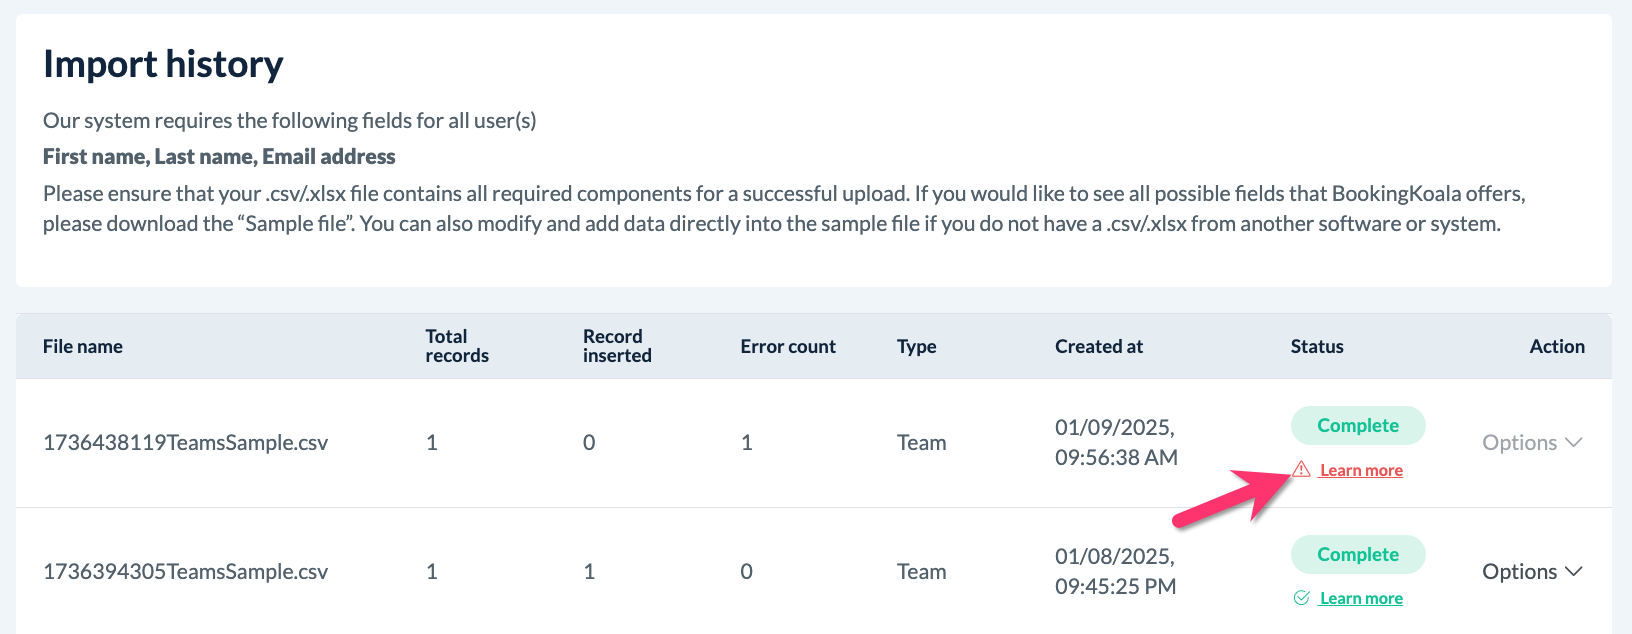This screenshot has width=1632, height=634.
Task: Select file name 1736394305TeamsSample.csv
Action: (185, 571)
